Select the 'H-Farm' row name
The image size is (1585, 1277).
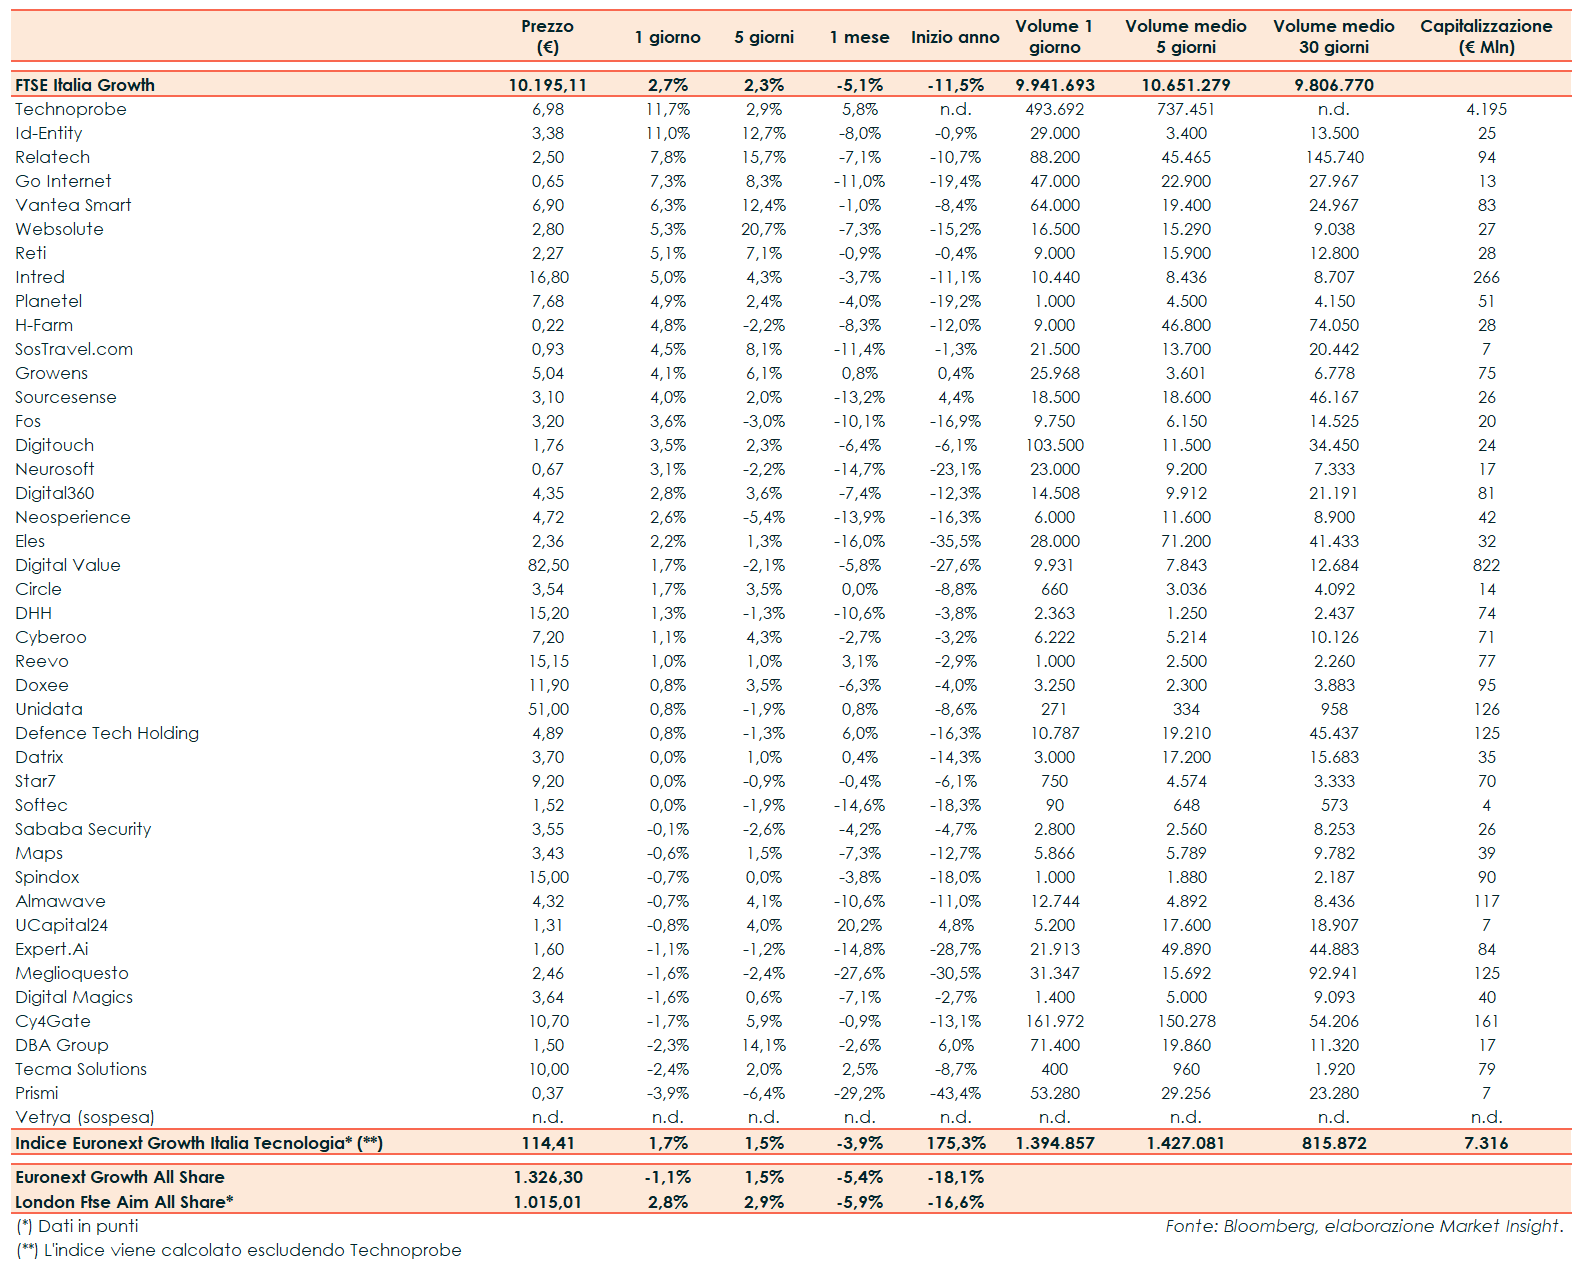point(44,325)
